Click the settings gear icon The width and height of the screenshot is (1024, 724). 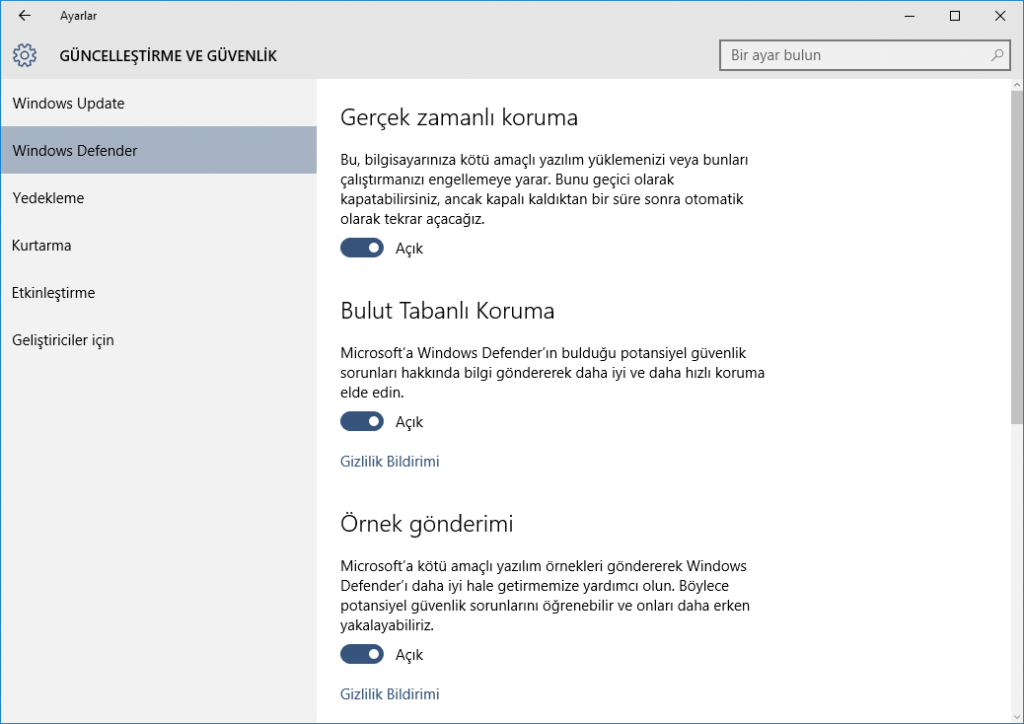(x=25, y=55)
